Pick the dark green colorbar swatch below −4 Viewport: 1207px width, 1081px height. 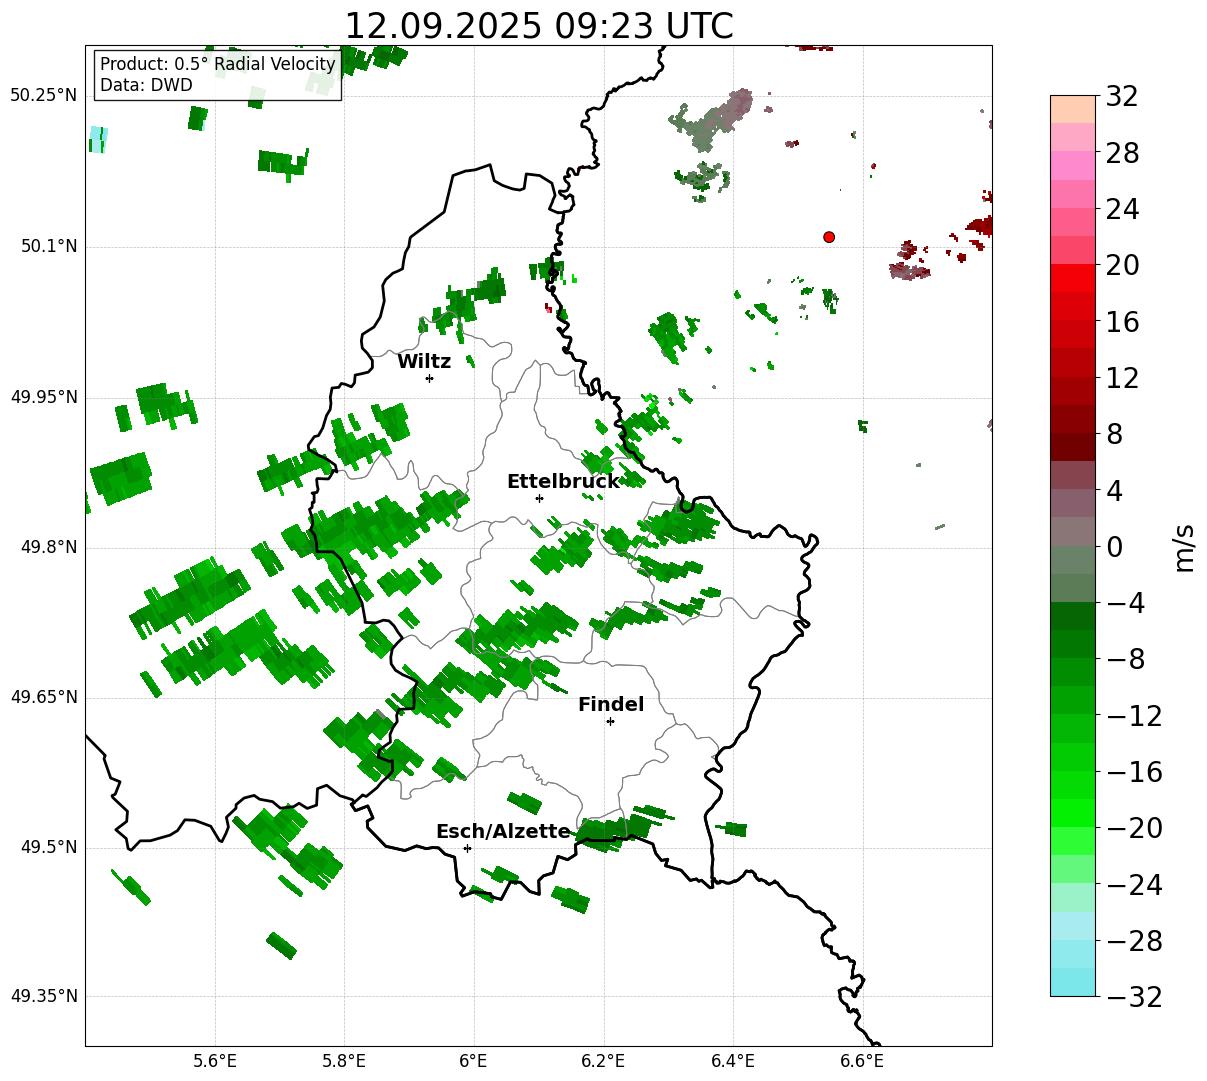click(x=1073, y=616)
